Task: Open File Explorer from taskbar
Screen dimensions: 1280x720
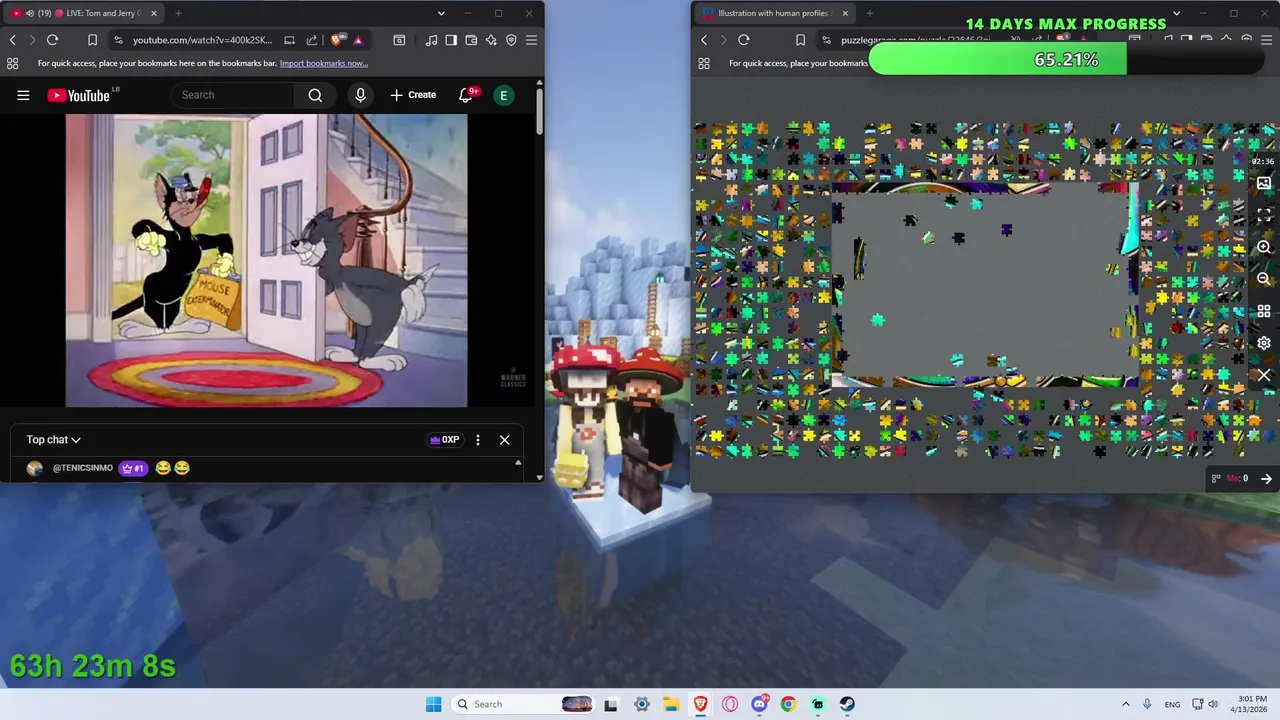Action: point(671,704)
